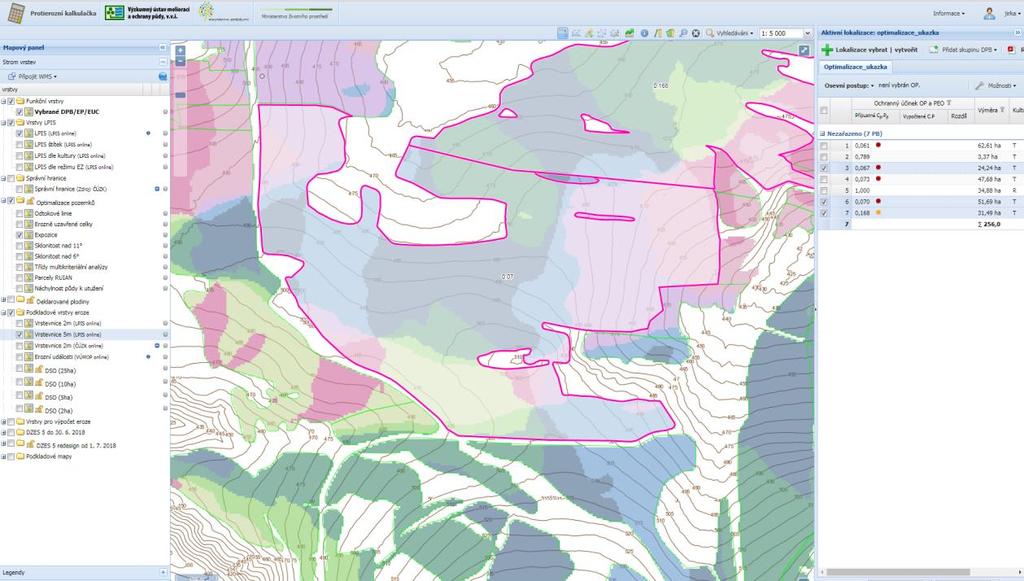Check table row 1 checkbox (62,61 ha)

pos(824,146)
